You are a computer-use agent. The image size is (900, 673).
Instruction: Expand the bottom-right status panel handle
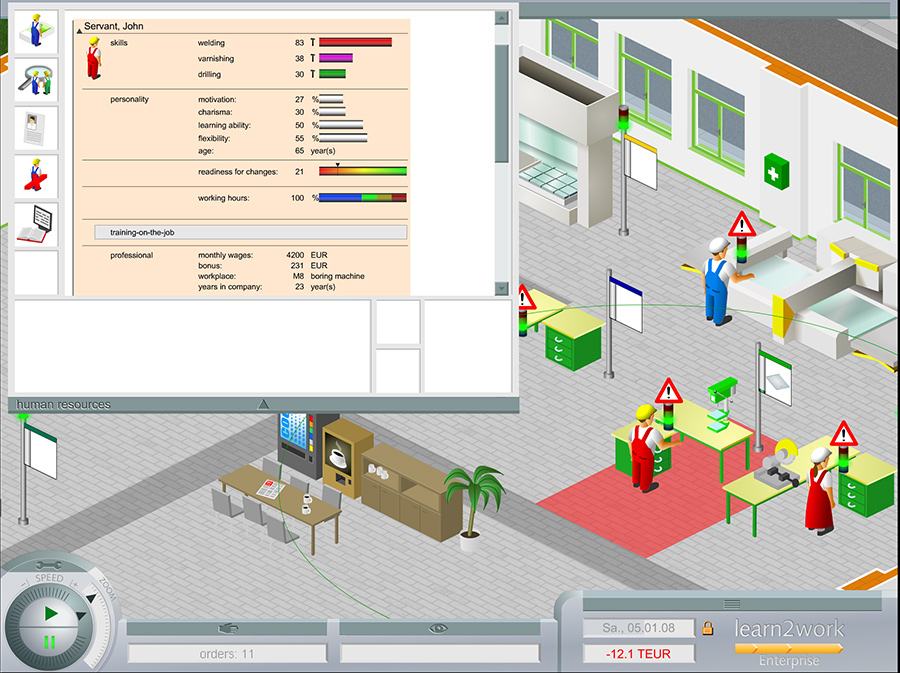(x=732, y=603)
